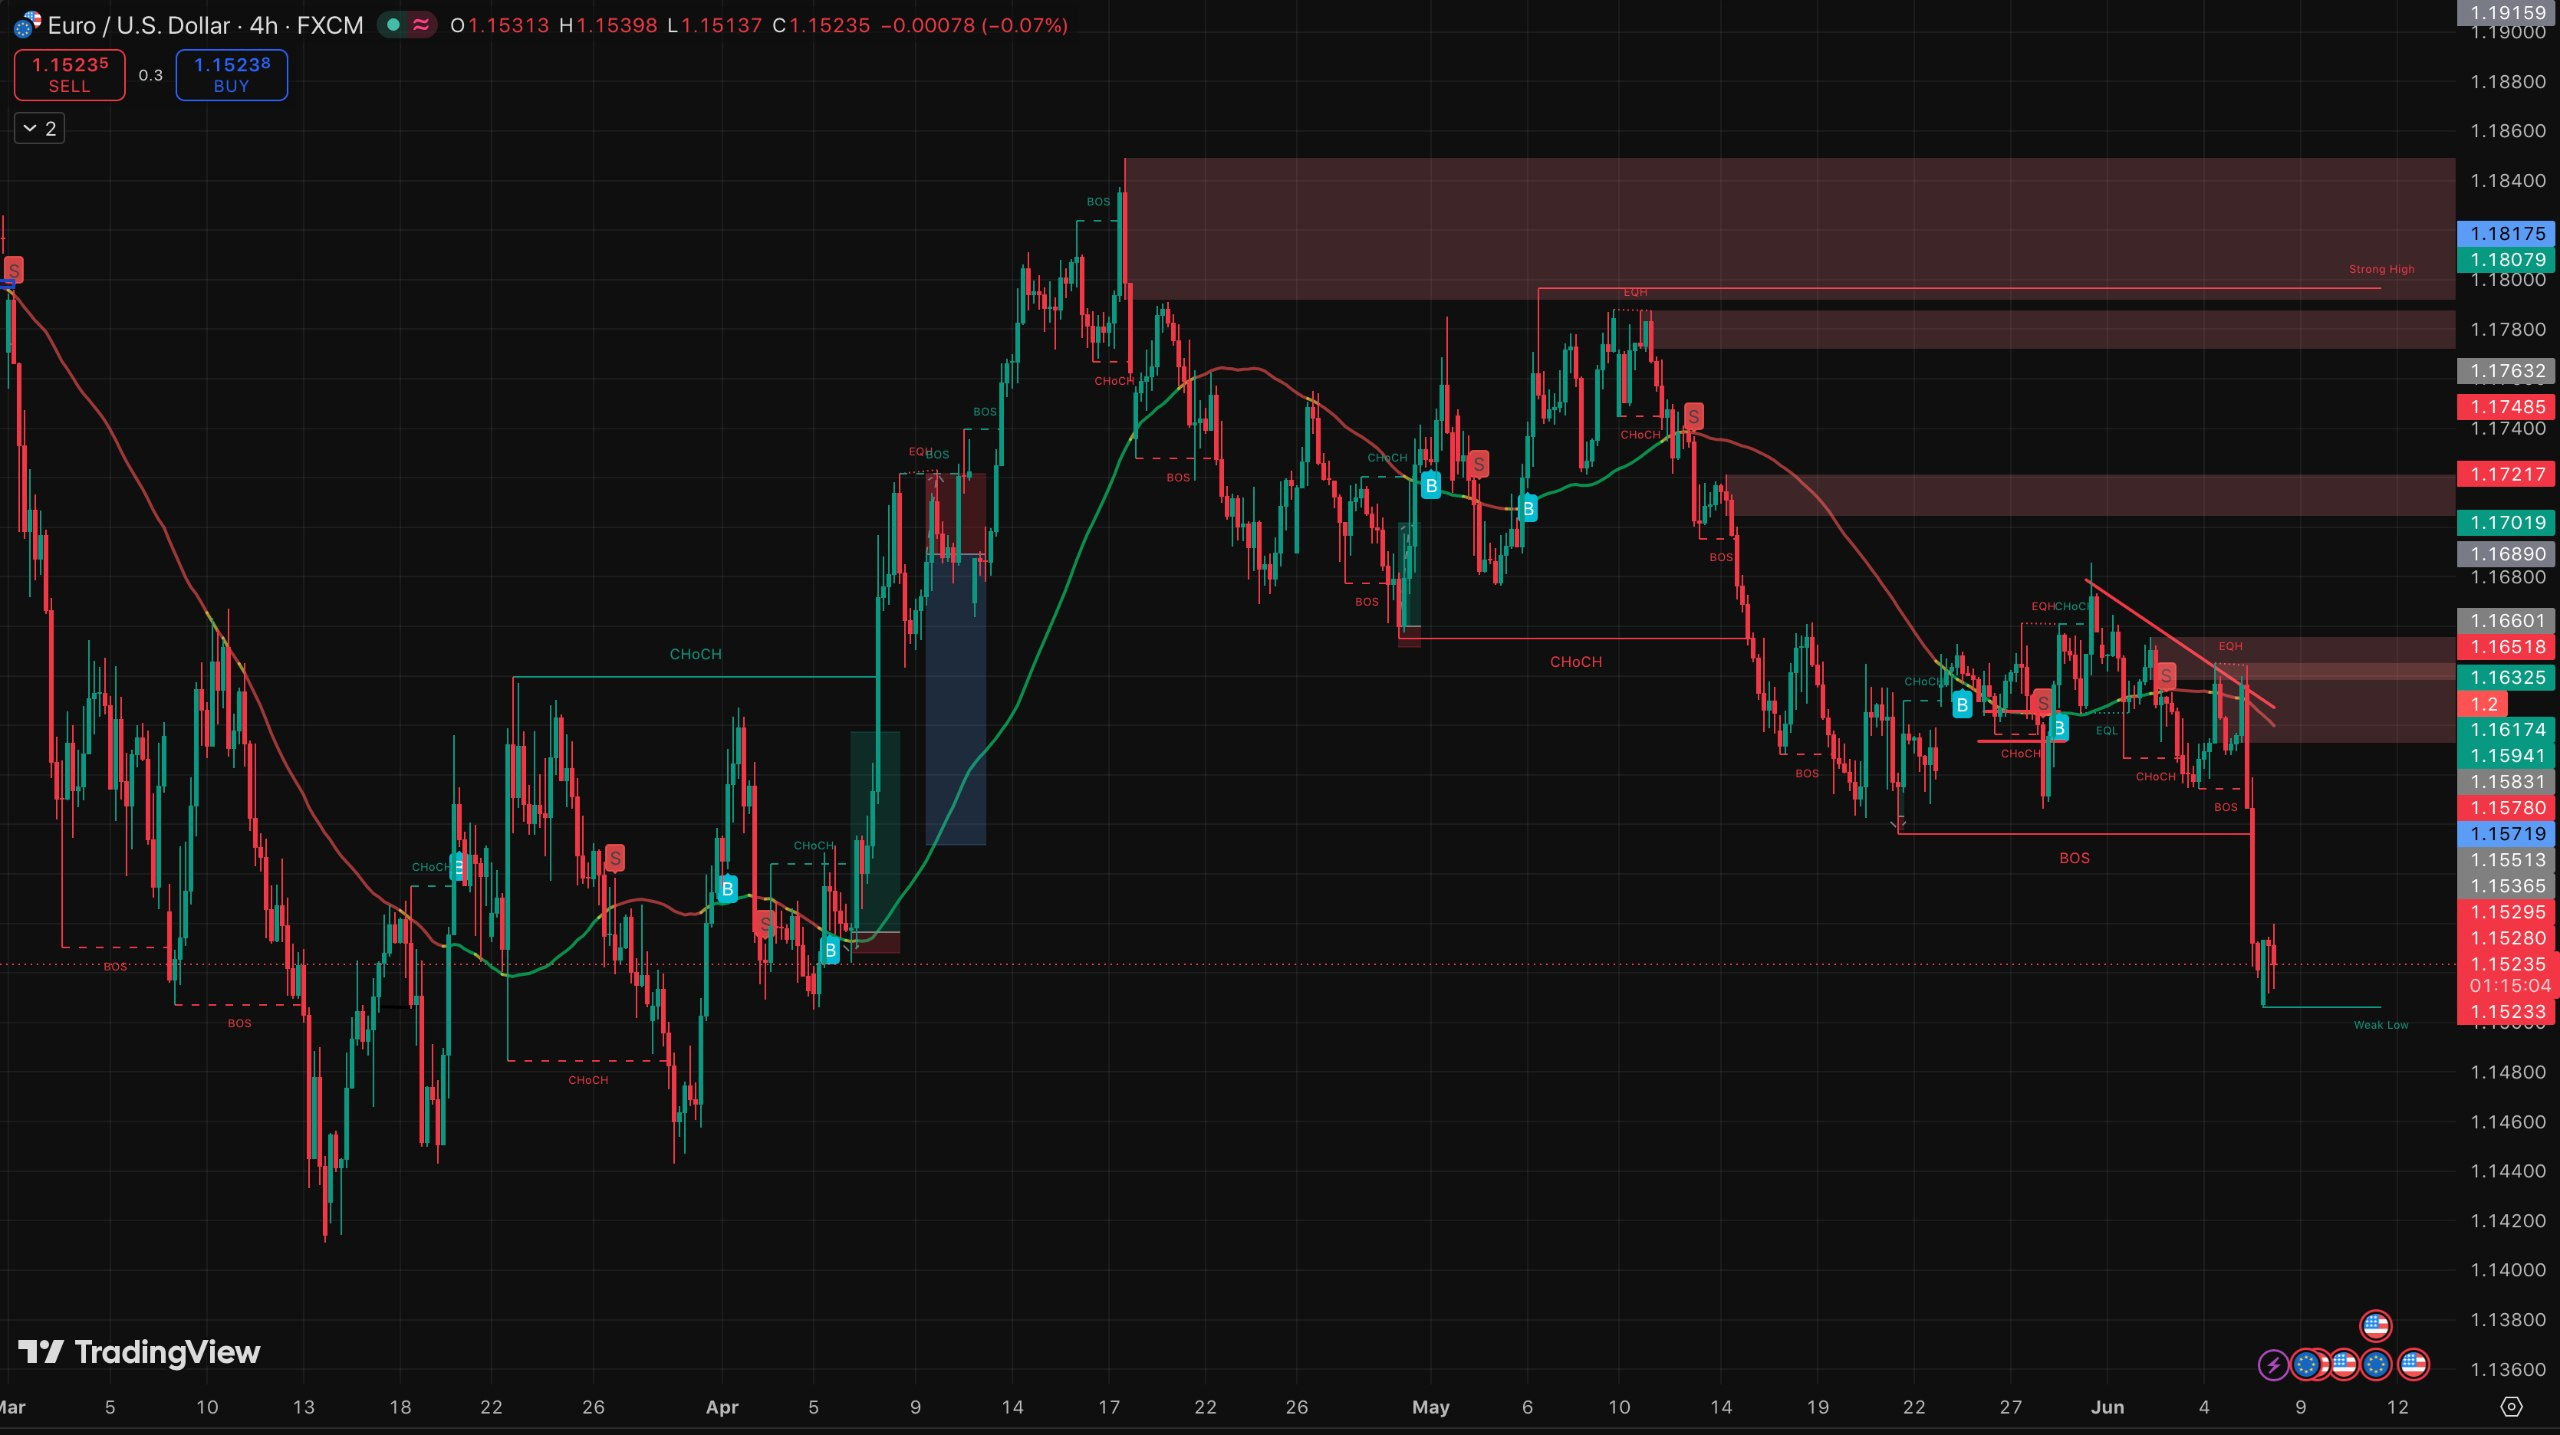The image size is (2560, 1435).
Task: Click the gray 1.16890 price tag
Action: tap(2507, 553)
